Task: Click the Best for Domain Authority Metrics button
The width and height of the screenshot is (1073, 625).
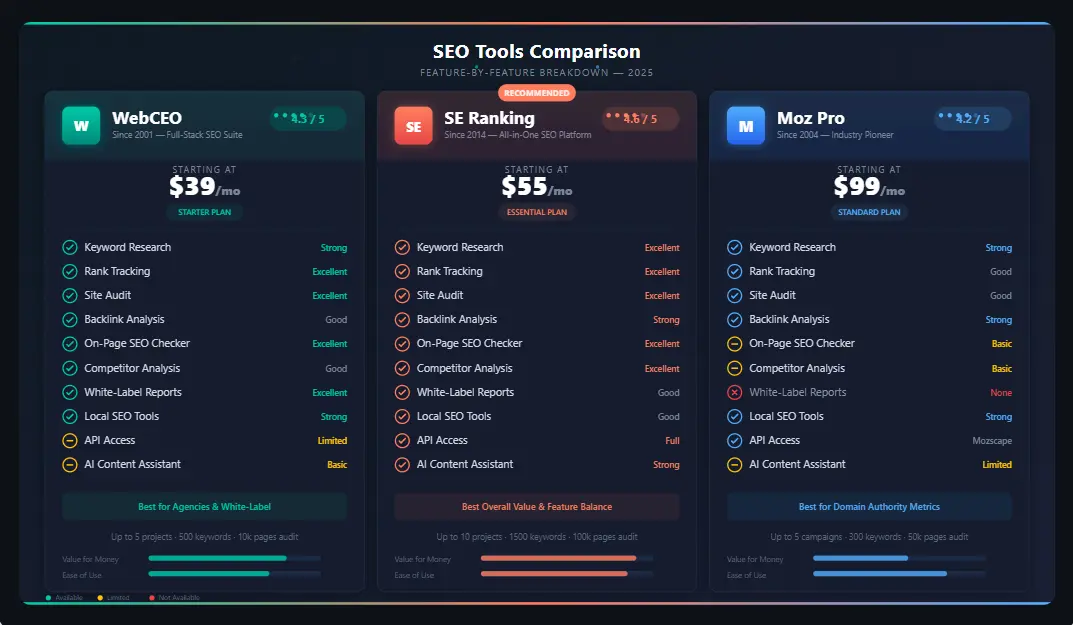Action: (x=869, y=507)
